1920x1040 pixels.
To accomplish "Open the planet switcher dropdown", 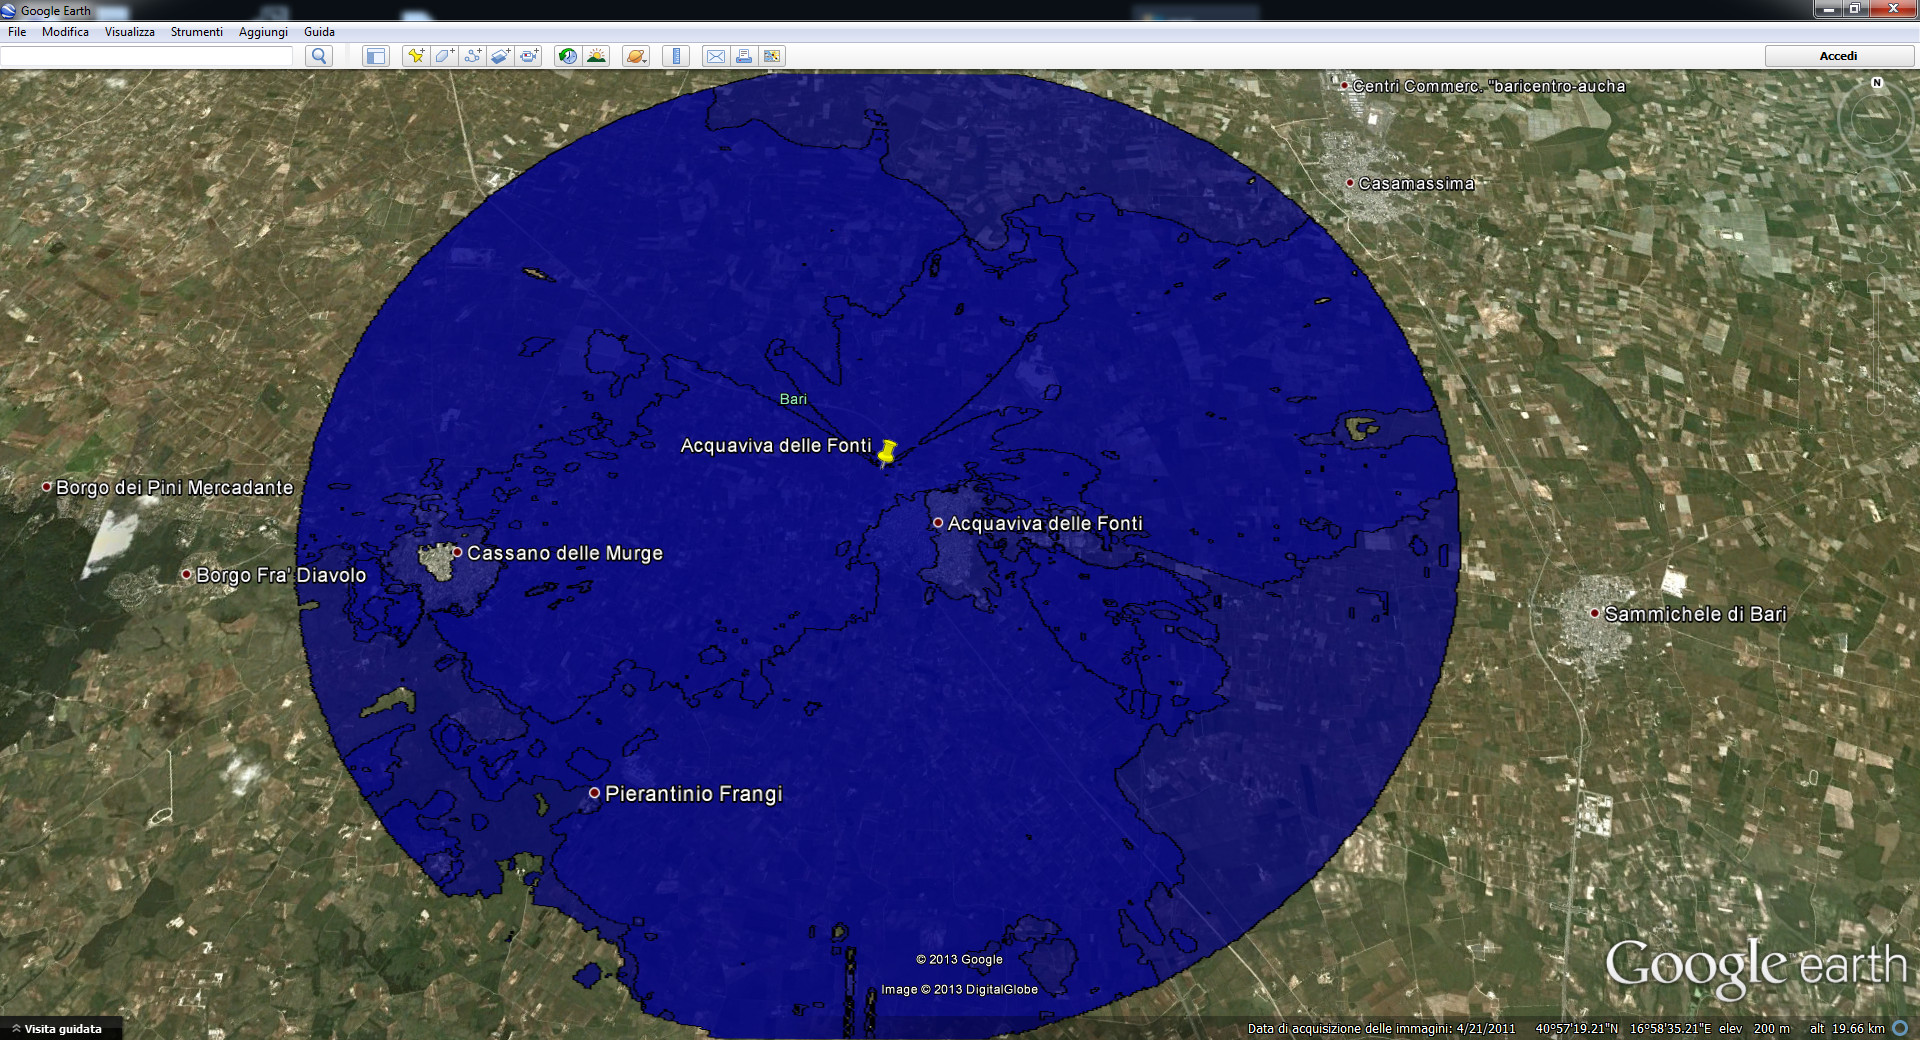I will 636,56.
